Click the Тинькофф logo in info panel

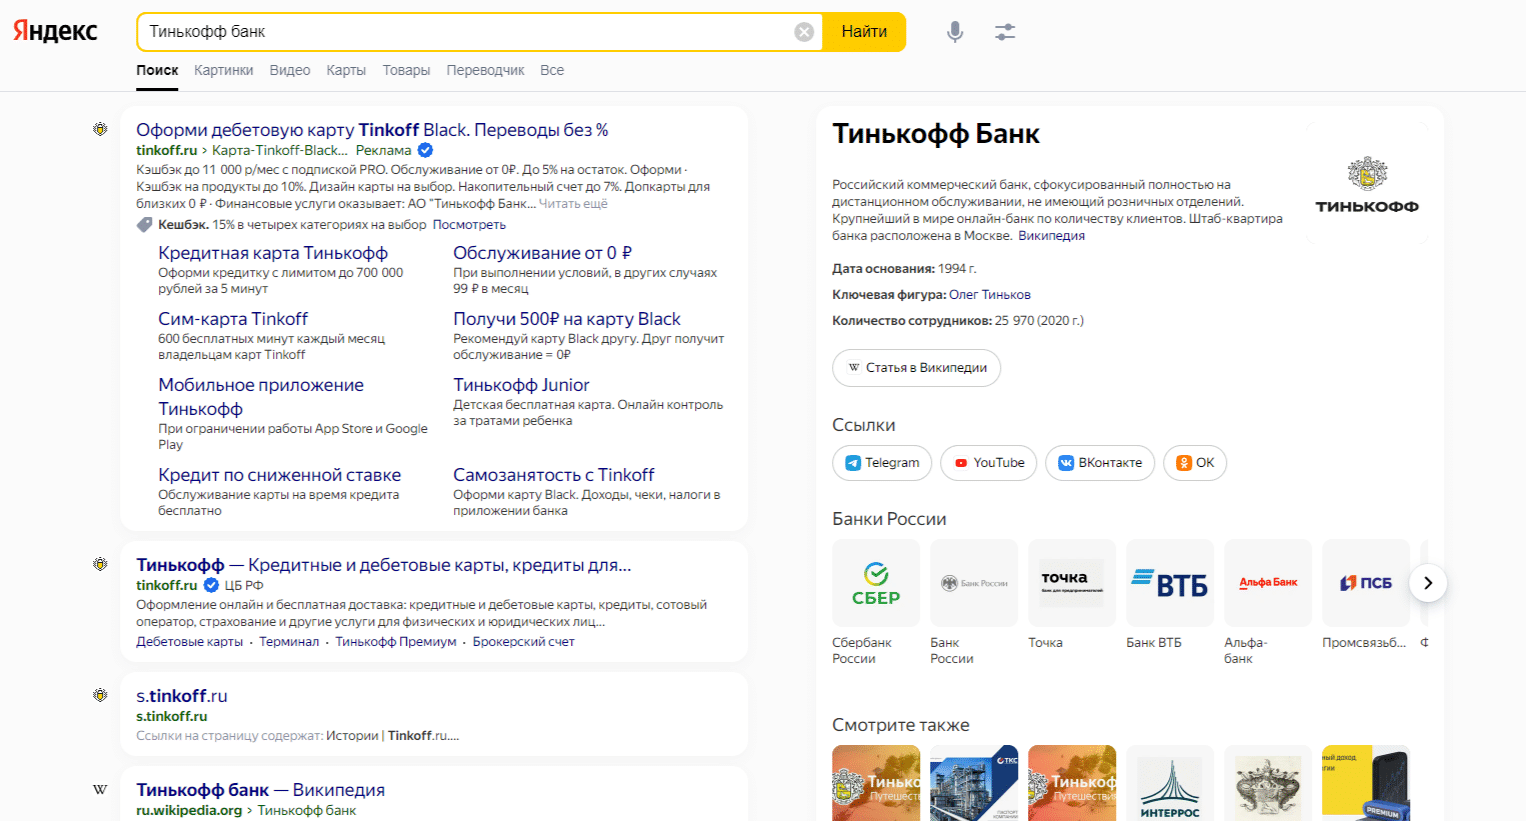1367,185
